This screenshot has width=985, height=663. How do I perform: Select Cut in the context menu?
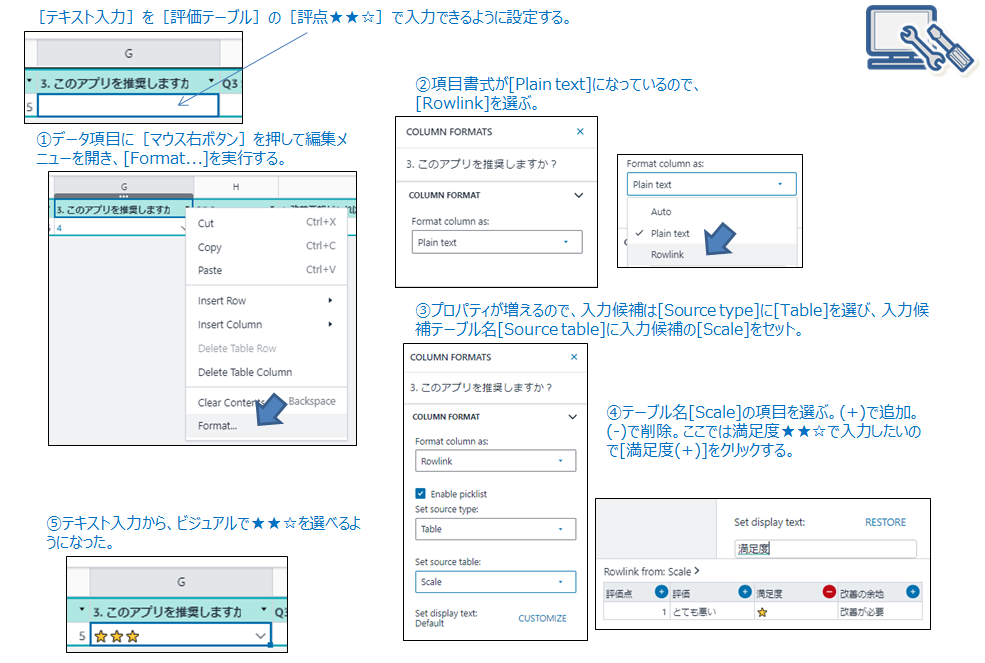tap(266, 223)
